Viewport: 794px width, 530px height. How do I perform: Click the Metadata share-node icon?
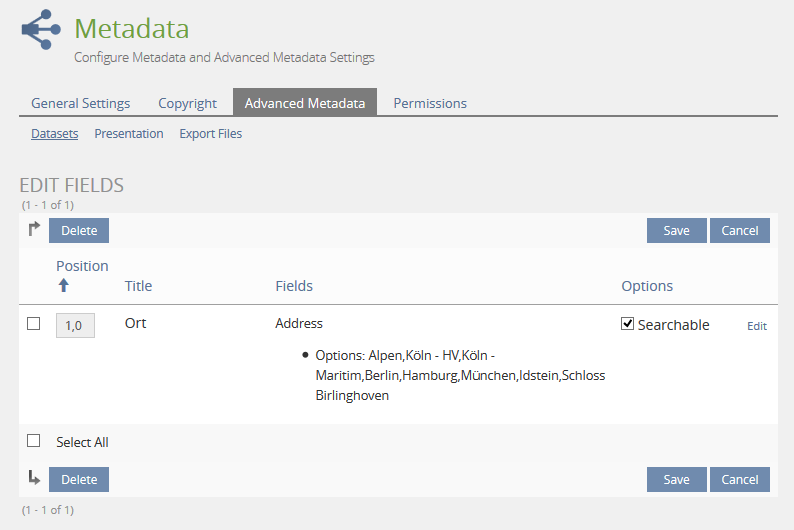[x=41, y=29]
